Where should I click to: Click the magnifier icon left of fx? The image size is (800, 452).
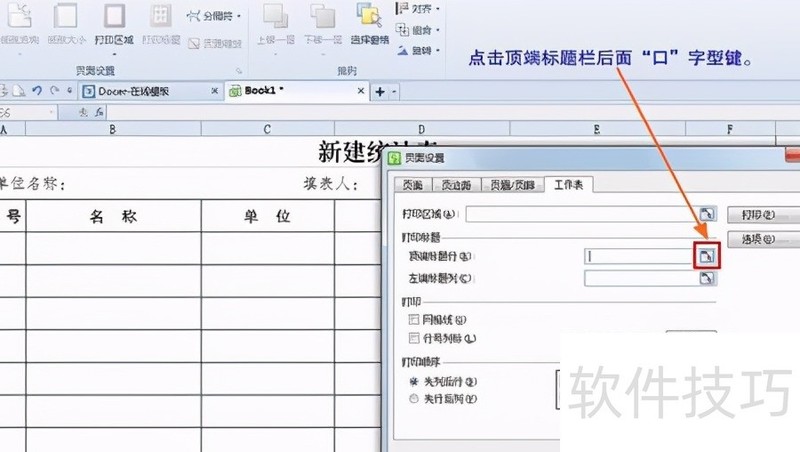(x=84, y=112)
